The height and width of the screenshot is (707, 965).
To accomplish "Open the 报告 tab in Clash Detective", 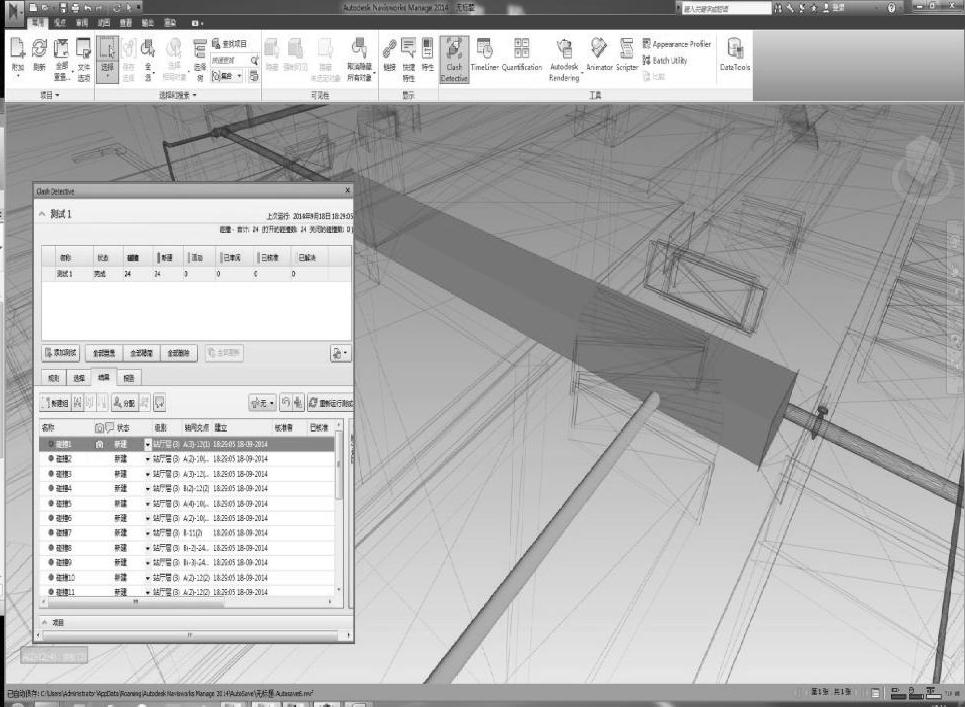I will click(129, 378).
